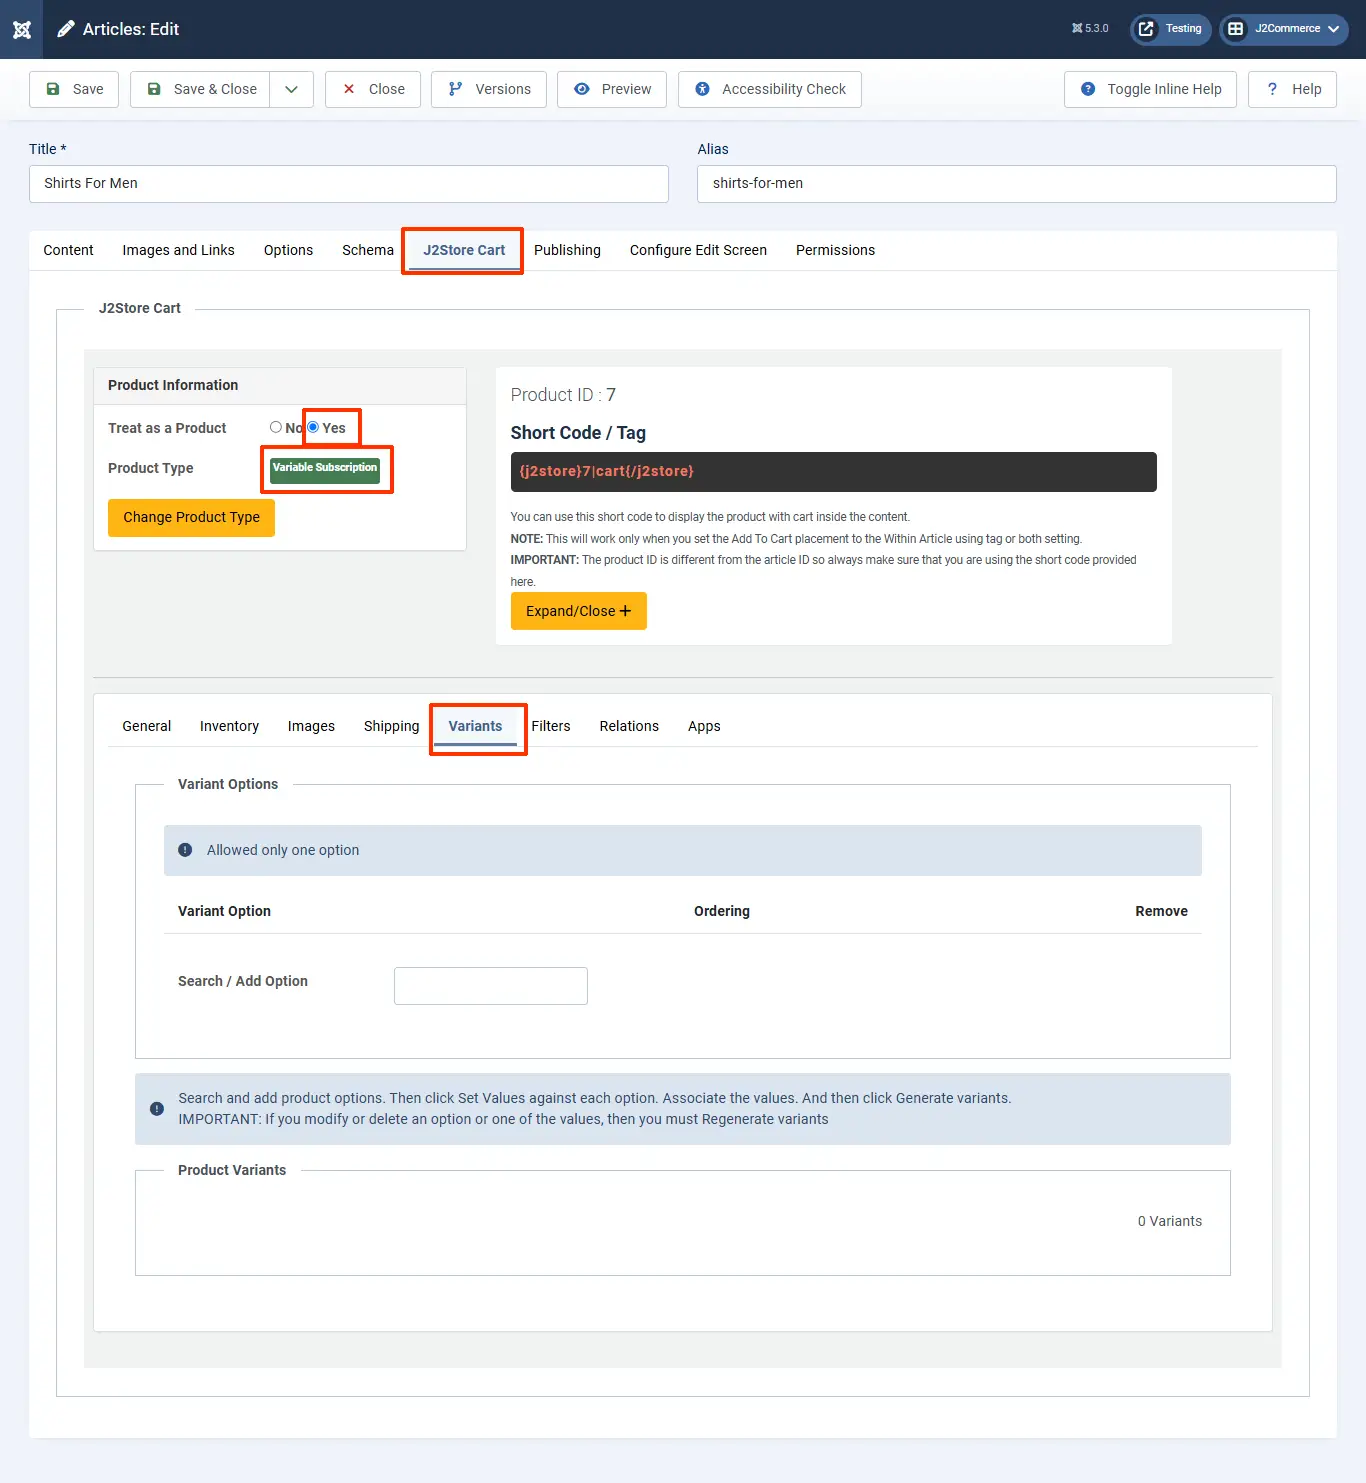Image resolution: width=1366 pixels, height=1483 pixels.
Task: Click the short code tag text
Action: 606,471
